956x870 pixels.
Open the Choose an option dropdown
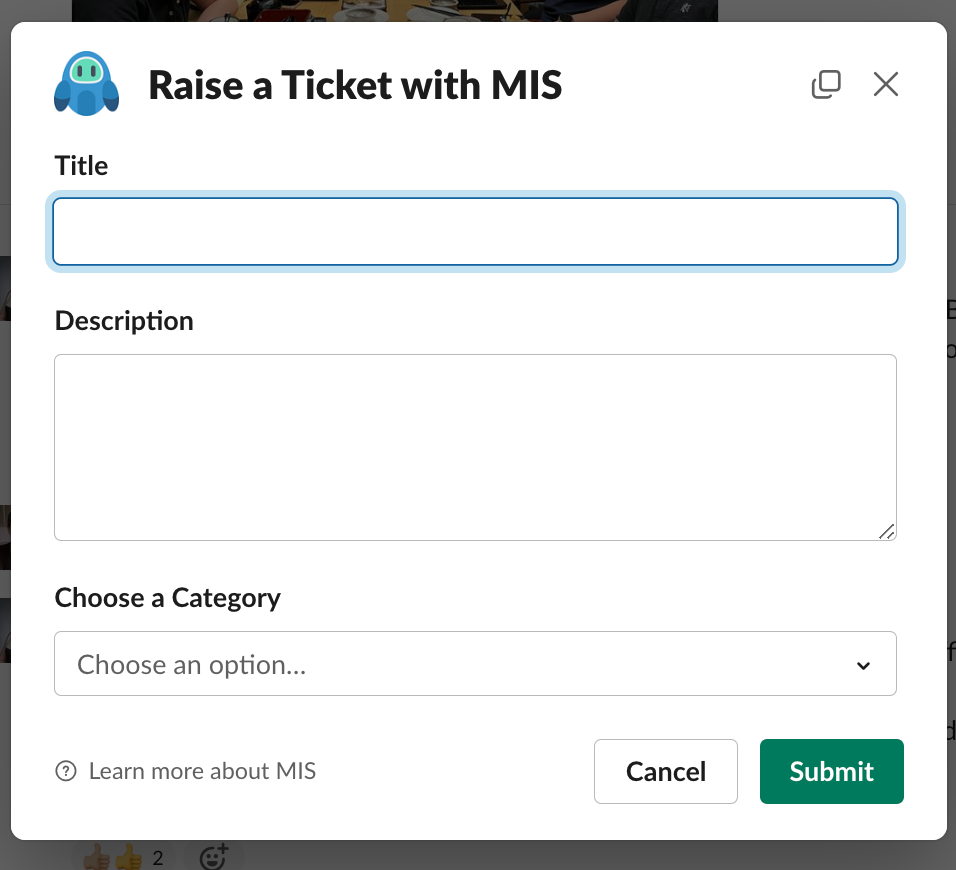click(x=475, y=663)
